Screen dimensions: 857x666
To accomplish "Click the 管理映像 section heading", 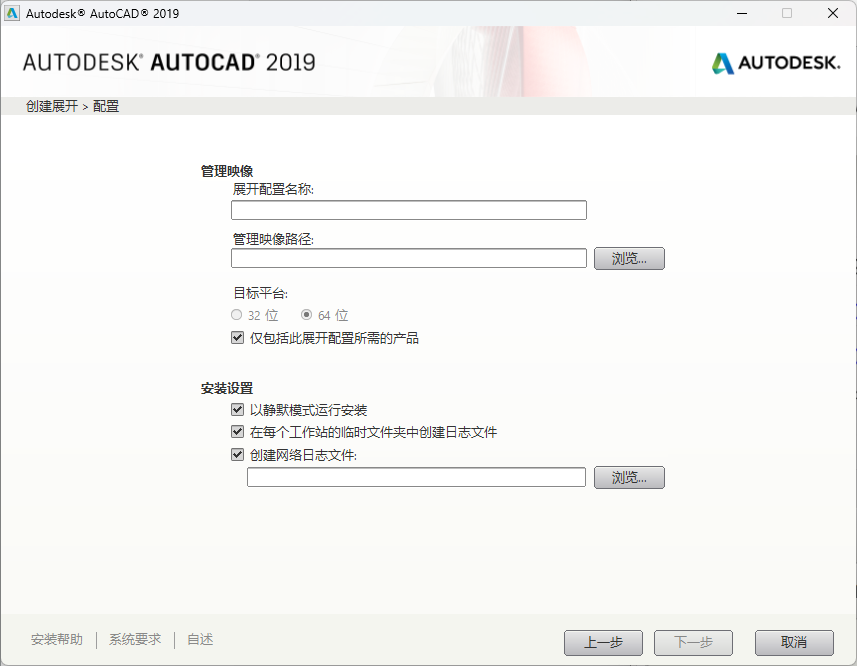I will click(227, 171).
